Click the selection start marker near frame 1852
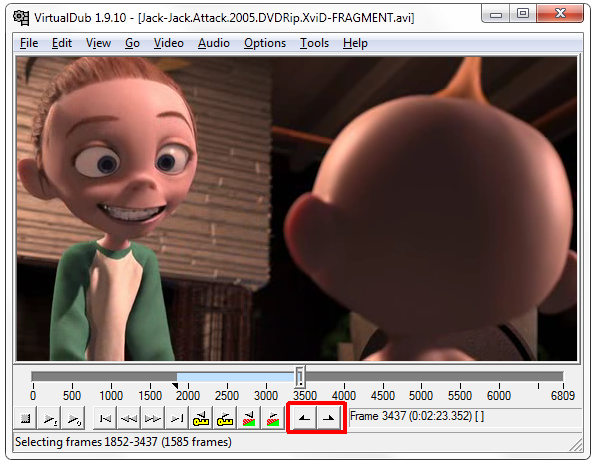Image resolution: width=594 pixels, height=464 pixels. pos(175,386)
